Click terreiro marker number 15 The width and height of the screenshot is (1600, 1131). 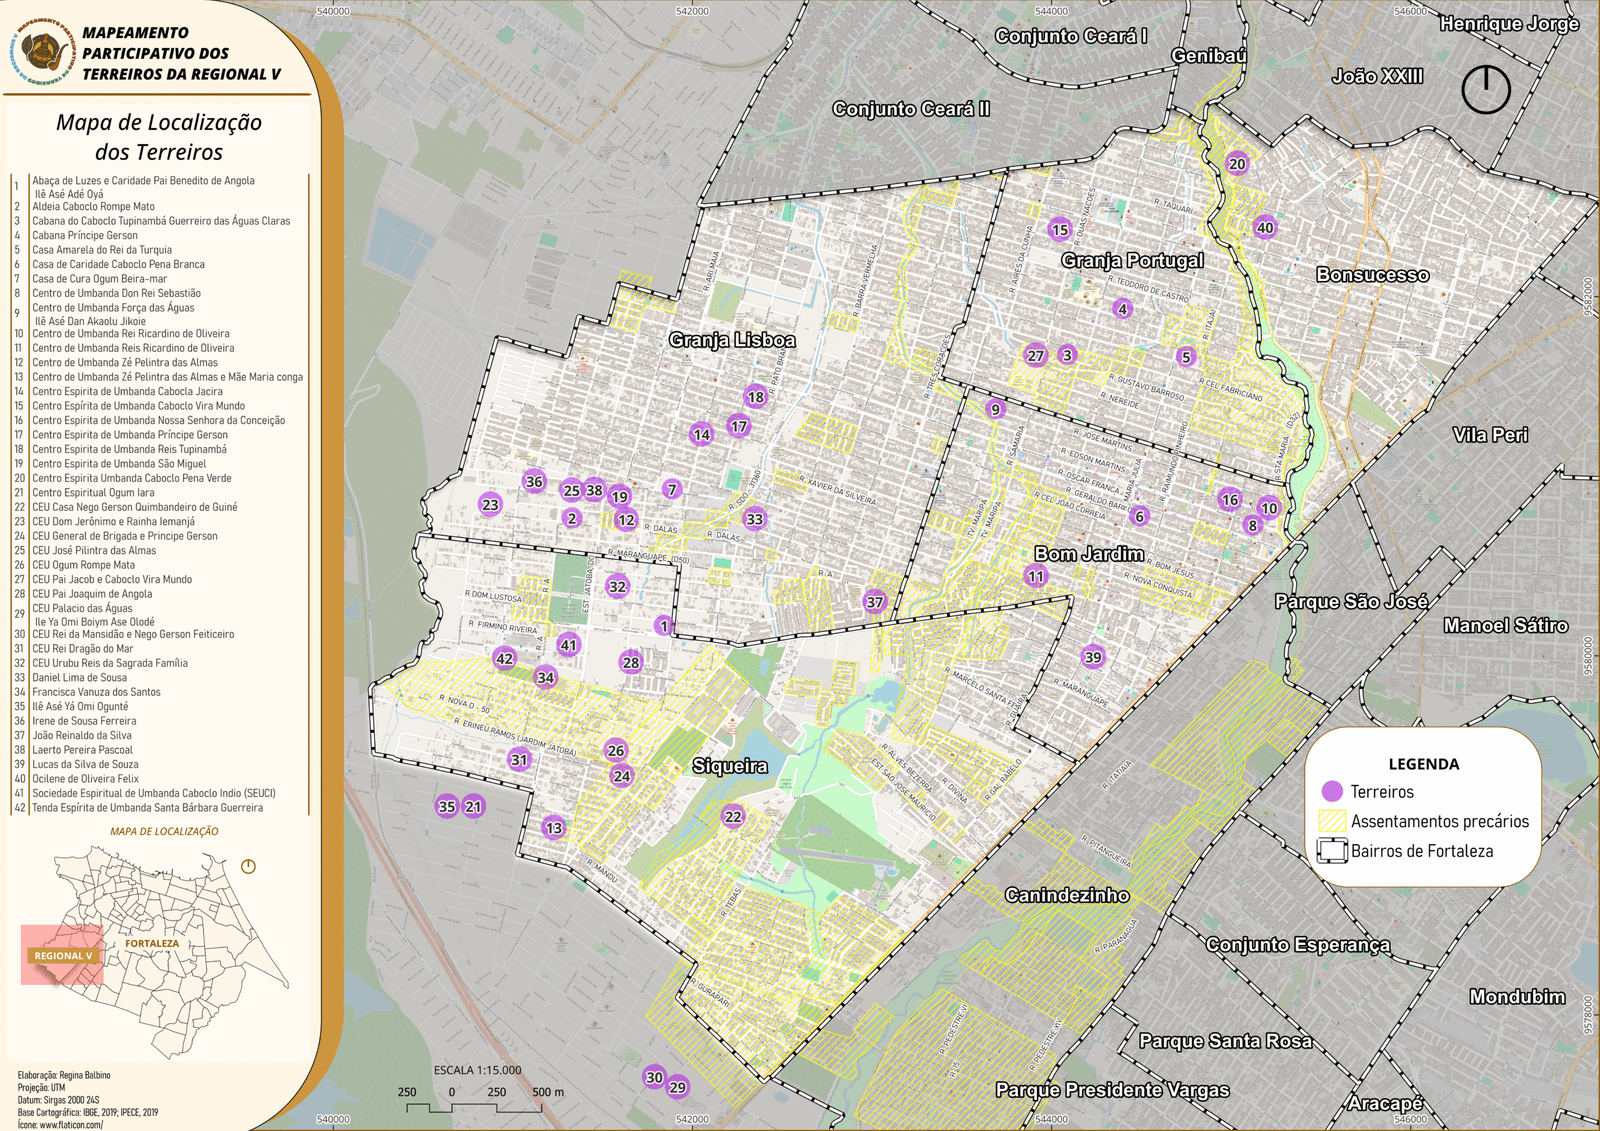(x=1060, y=229)
